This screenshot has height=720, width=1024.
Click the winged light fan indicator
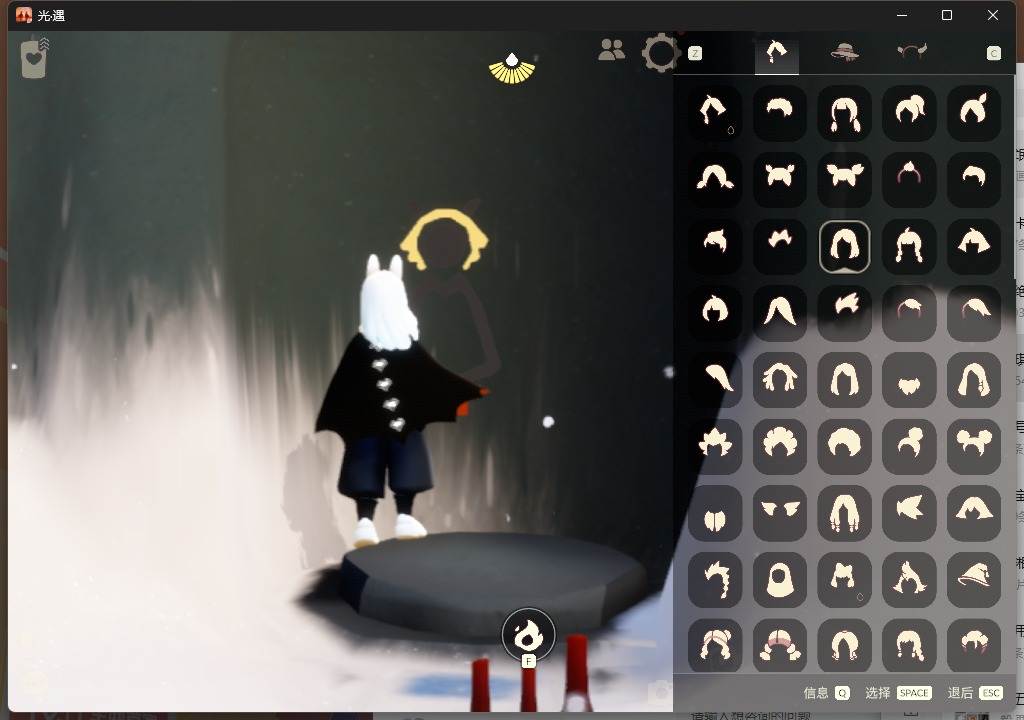pyautogui.click(x=512, y=69)
